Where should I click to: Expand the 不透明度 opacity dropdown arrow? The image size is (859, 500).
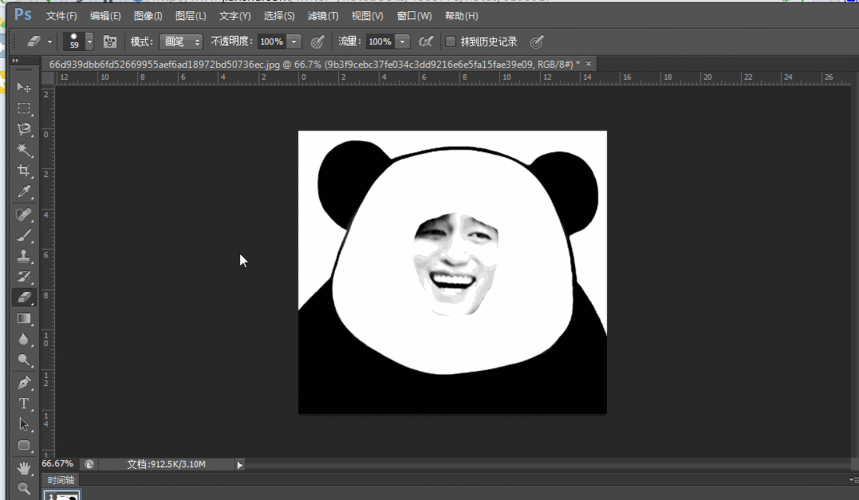294,42
